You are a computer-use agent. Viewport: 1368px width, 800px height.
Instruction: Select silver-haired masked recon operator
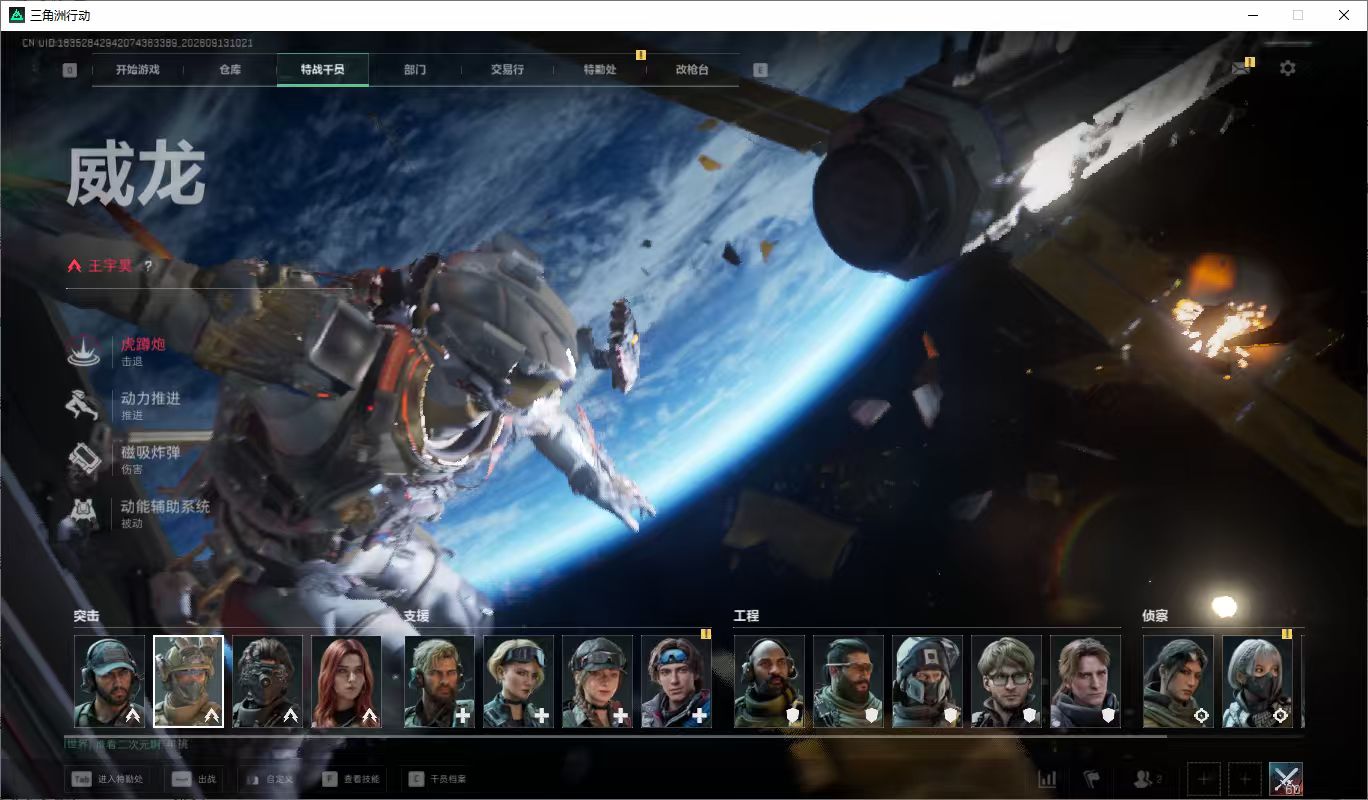1258,682
